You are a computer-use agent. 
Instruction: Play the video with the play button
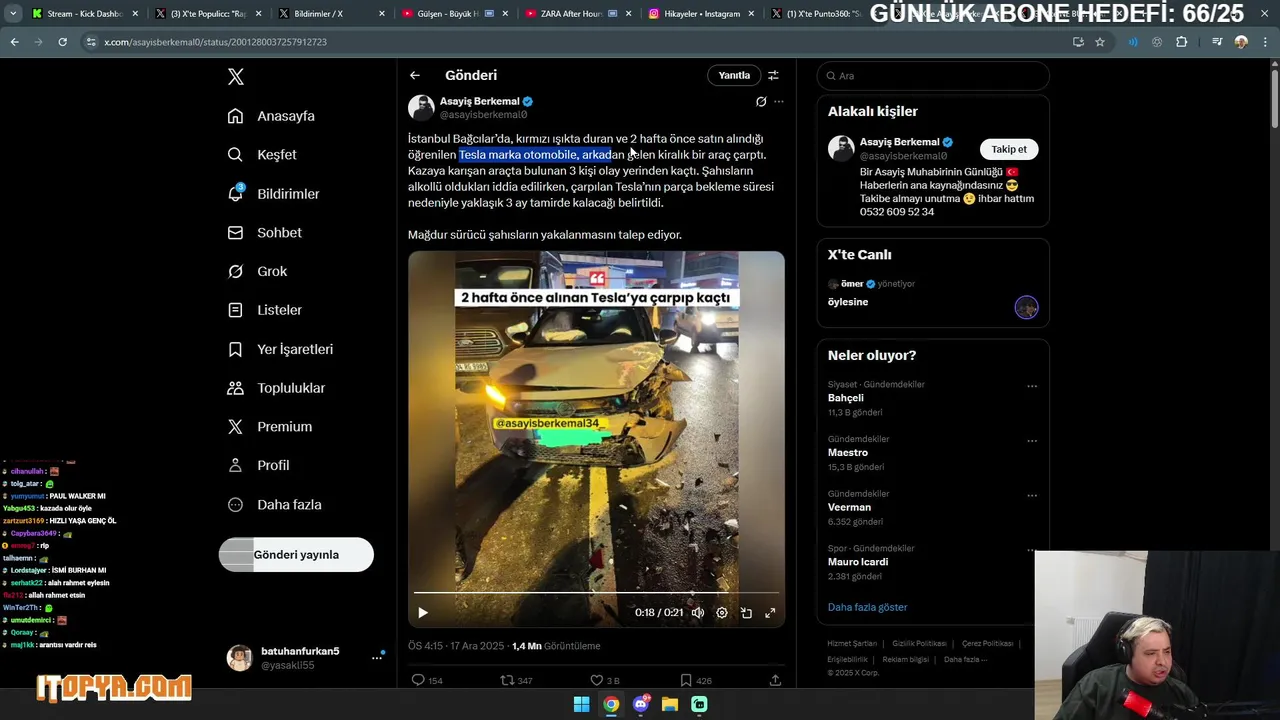click(422, 613)
